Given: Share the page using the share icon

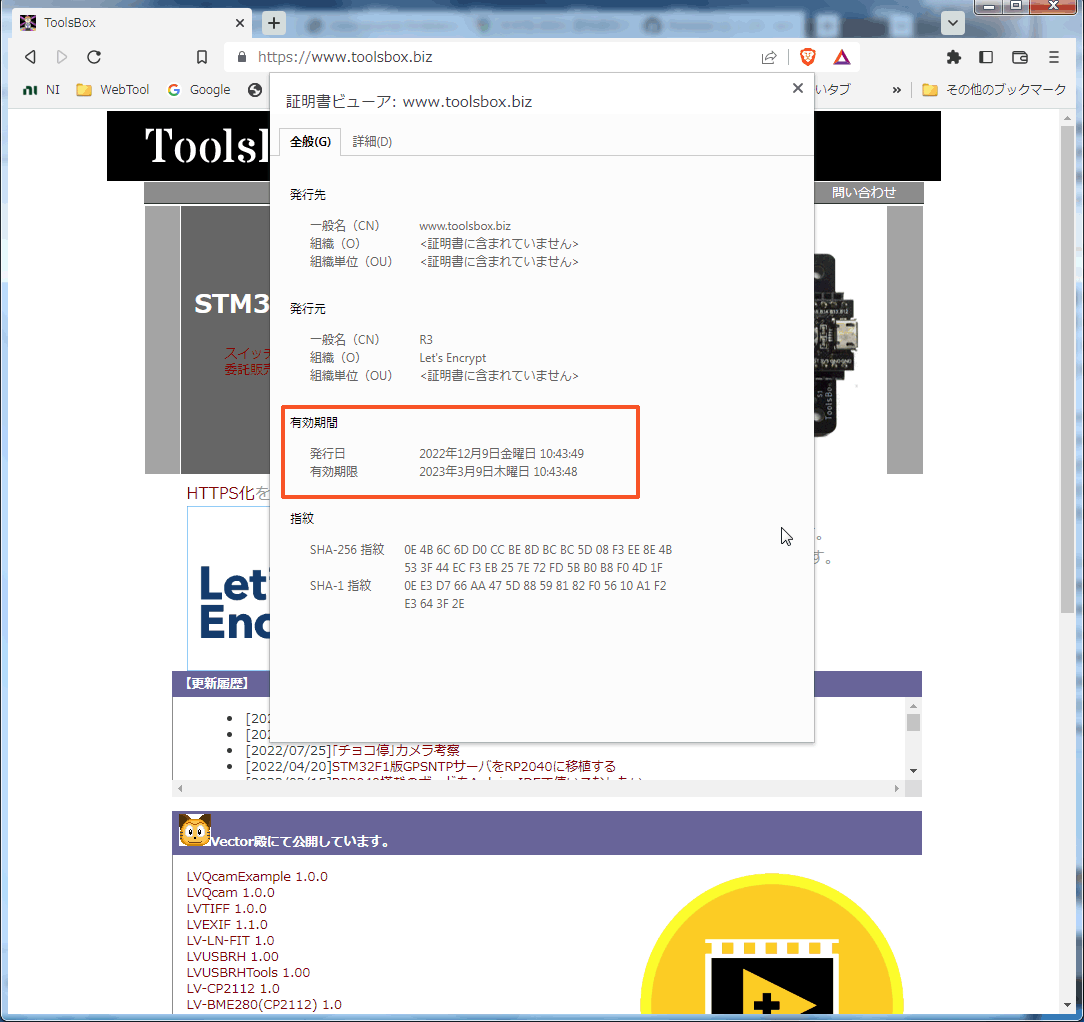Looking at the screenshot, I should pos(769,57).
